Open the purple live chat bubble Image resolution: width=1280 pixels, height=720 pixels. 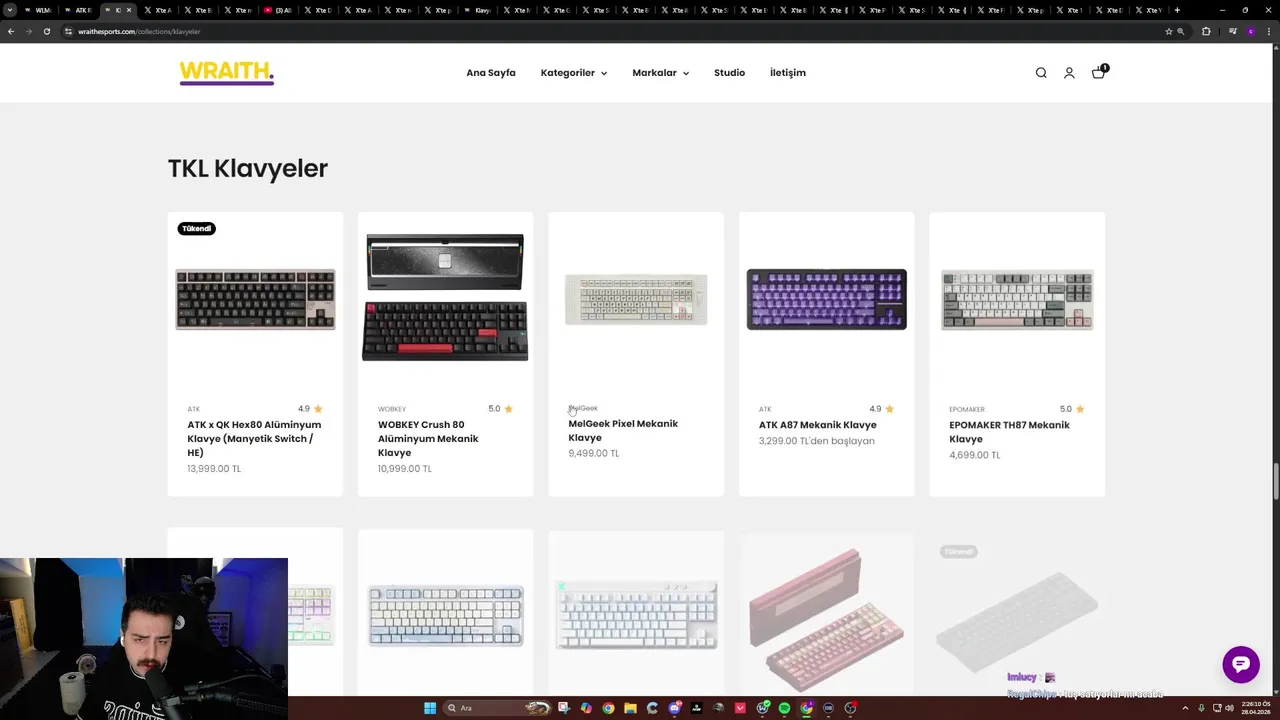point(1241,664)
